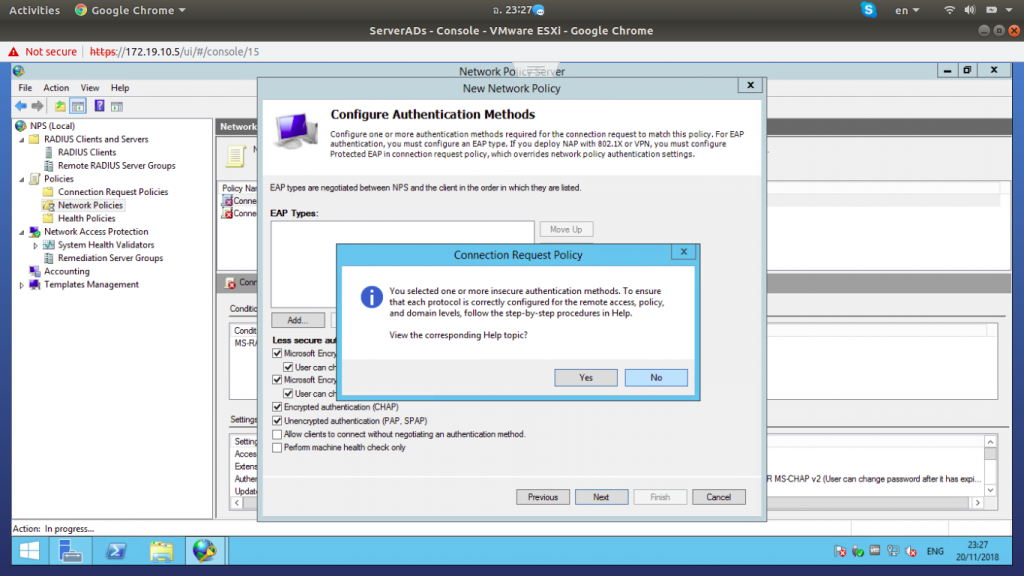The image size is (1024, 576).
Task: Close the Connection Request Policy dialog
Action: click(x=684, y=252)
